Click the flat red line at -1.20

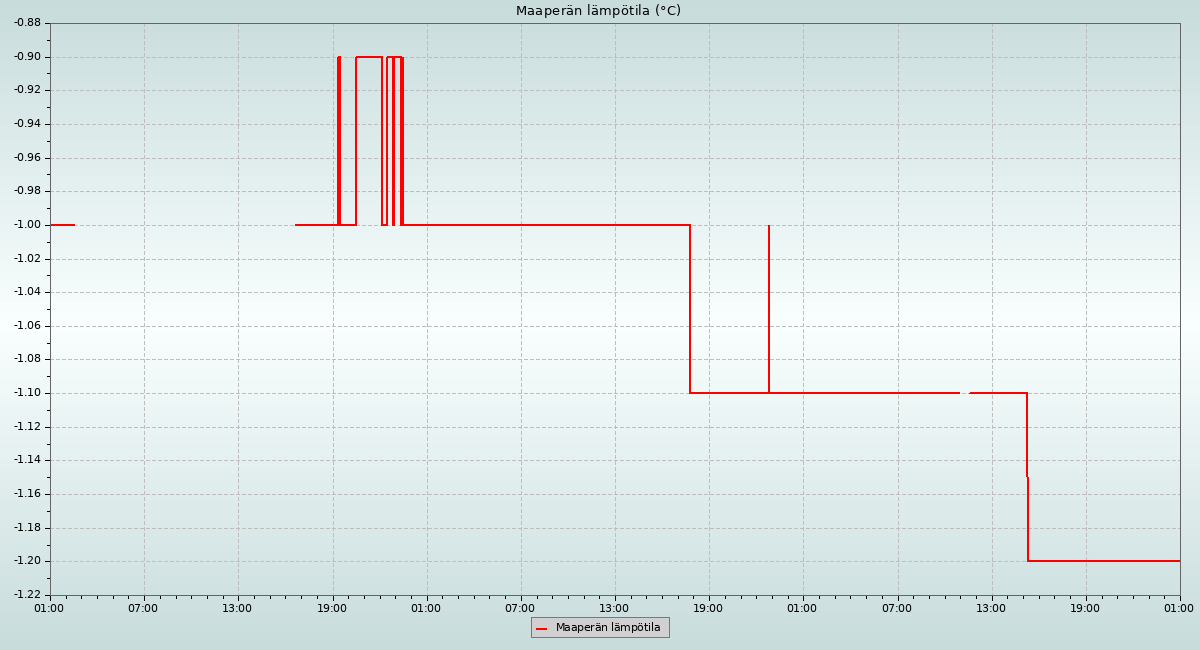[1100, 561]
